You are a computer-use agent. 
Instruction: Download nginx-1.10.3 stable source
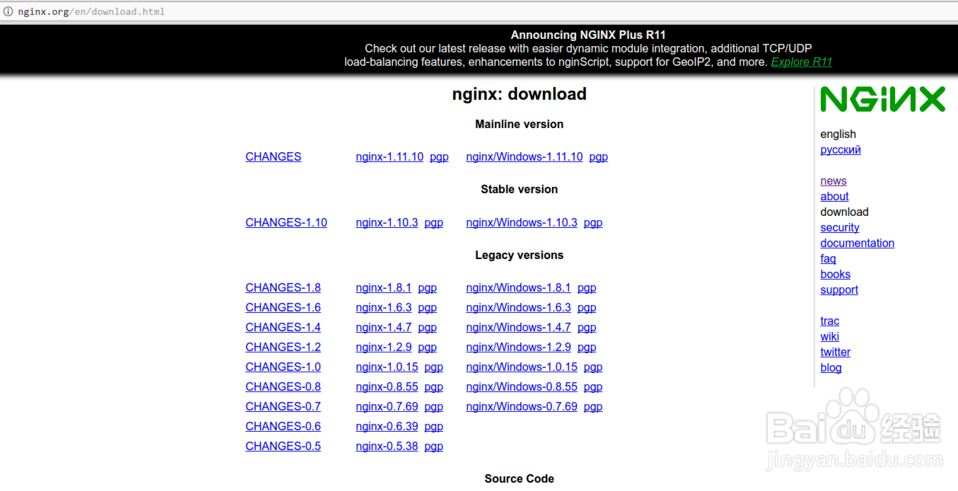pyautogui.click(x=386, y=223)
